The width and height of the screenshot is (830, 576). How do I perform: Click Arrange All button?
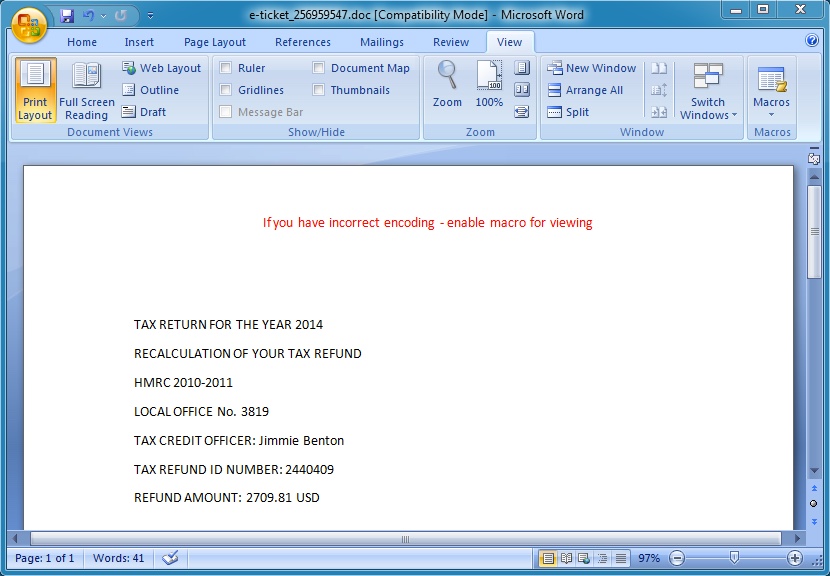585,90
